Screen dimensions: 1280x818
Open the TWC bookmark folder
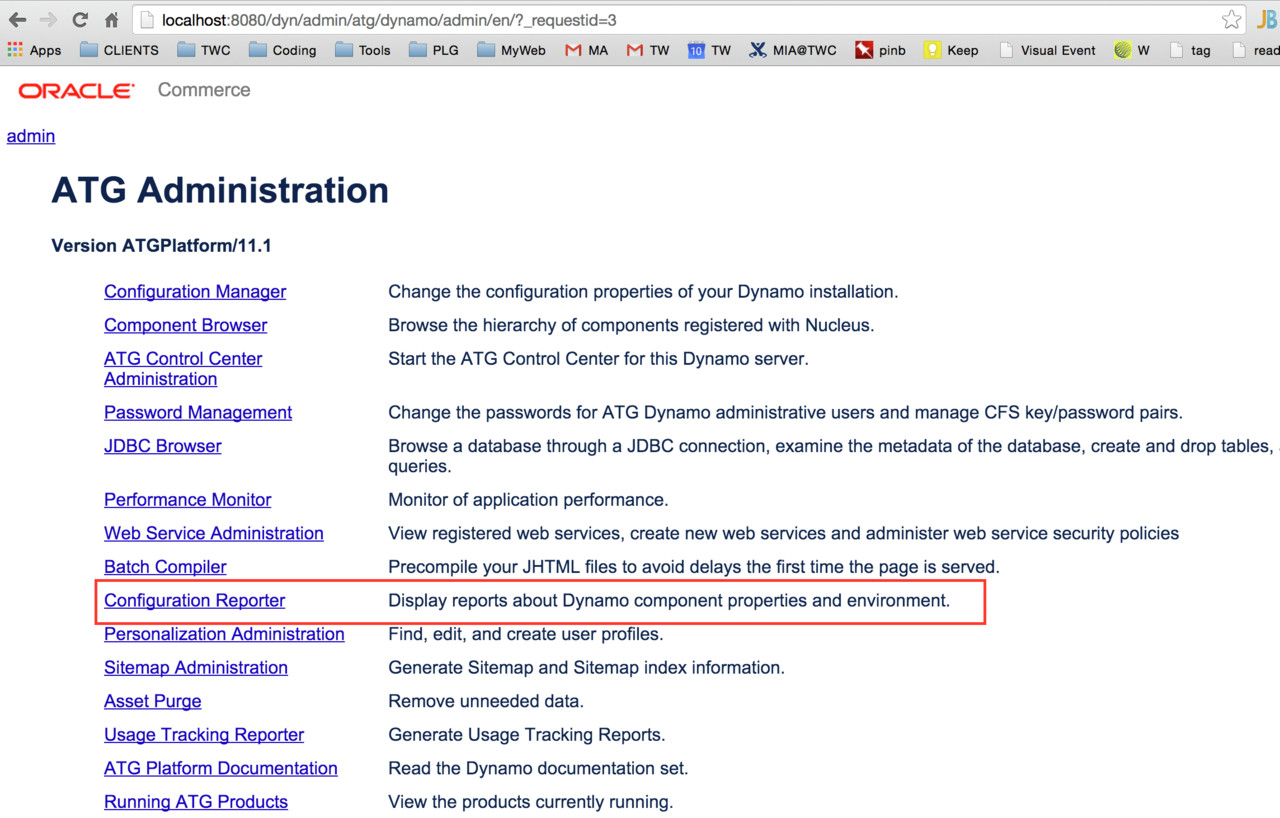(x=204, y=50)
